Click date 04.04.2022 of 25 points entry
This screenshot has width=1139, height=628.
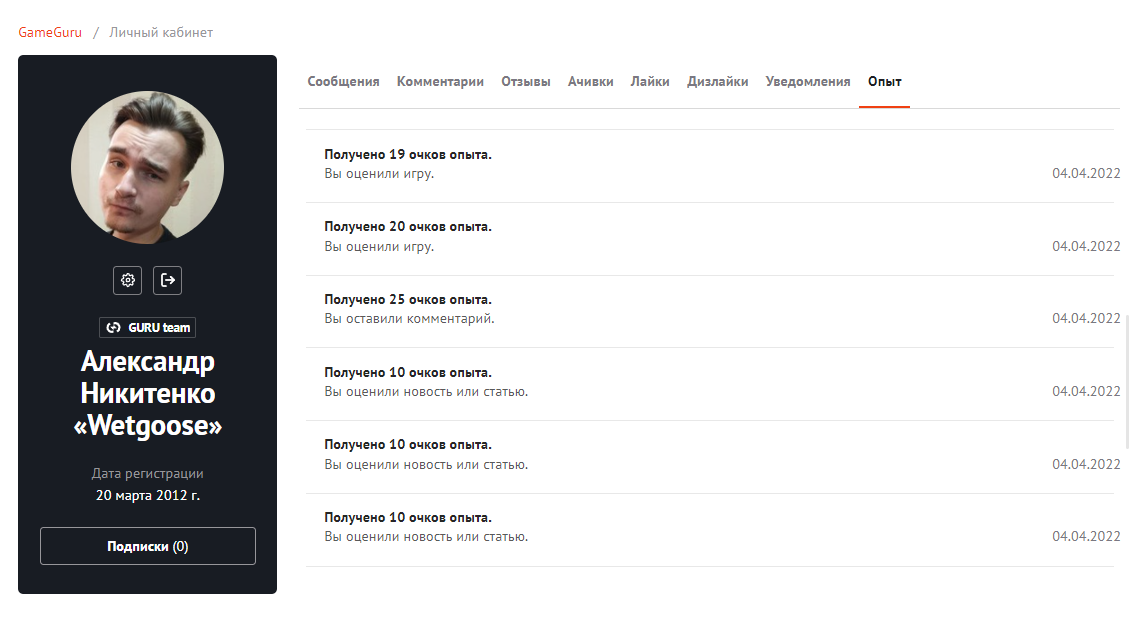coord(1086,318)
